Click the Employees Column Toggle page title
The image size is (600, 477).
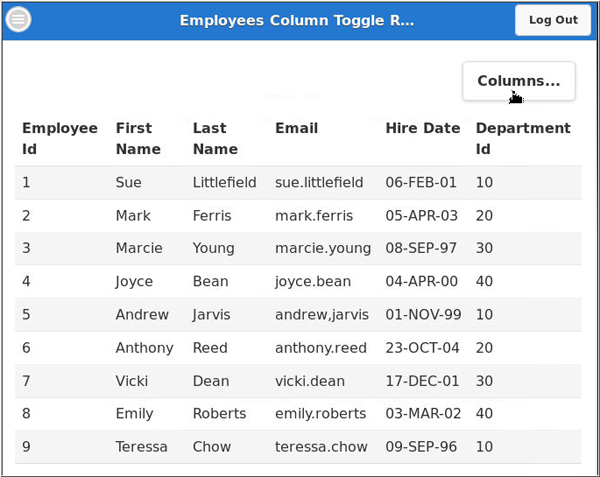pyautogui.click(x=296, y=20)
